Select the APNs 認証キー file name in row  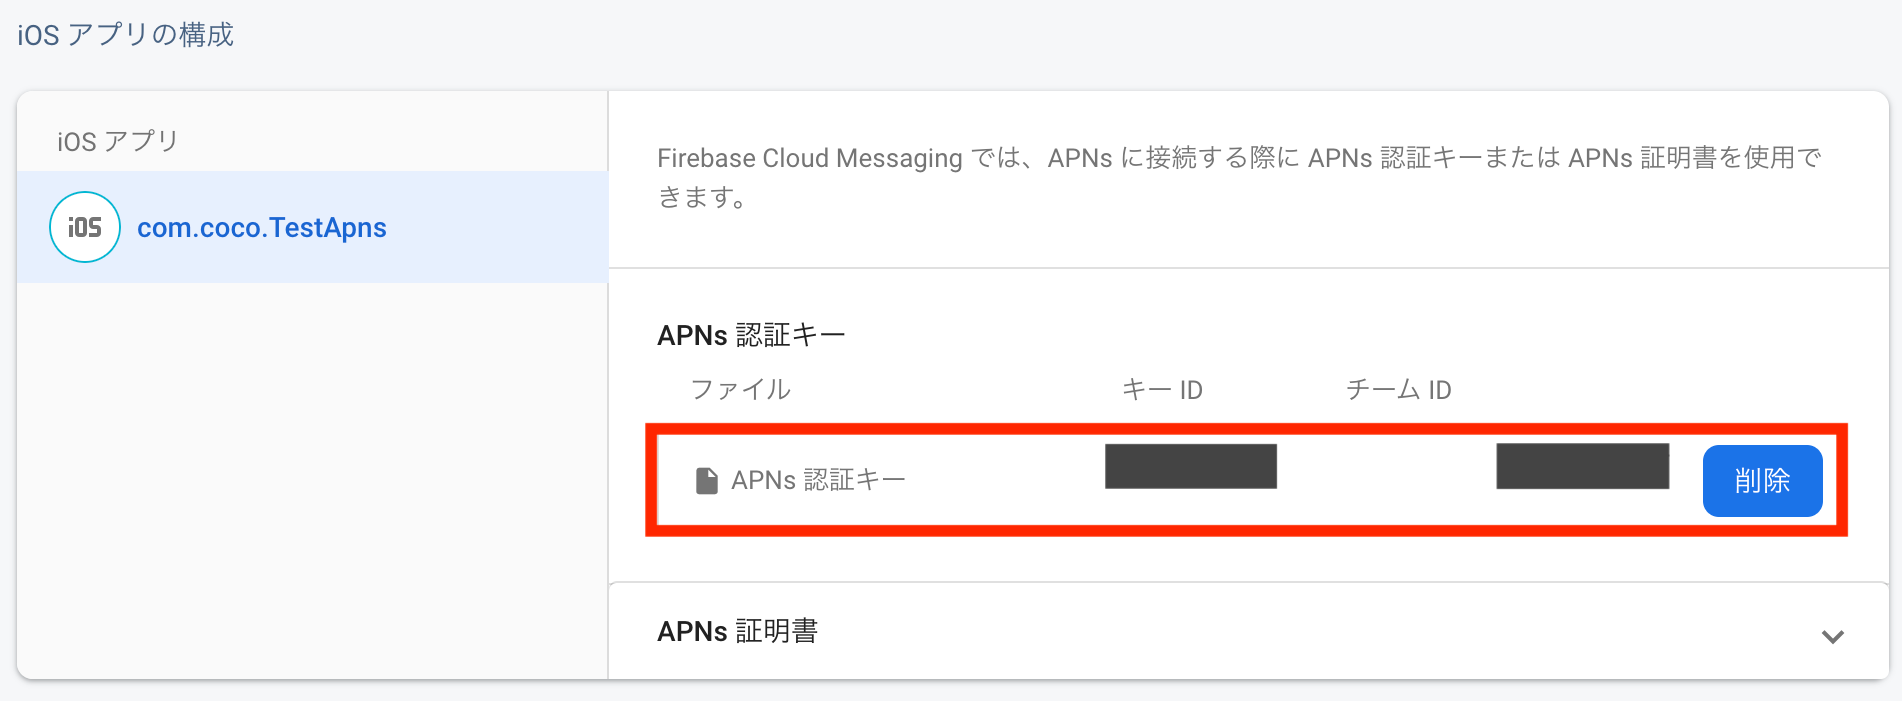pos(818,481)
